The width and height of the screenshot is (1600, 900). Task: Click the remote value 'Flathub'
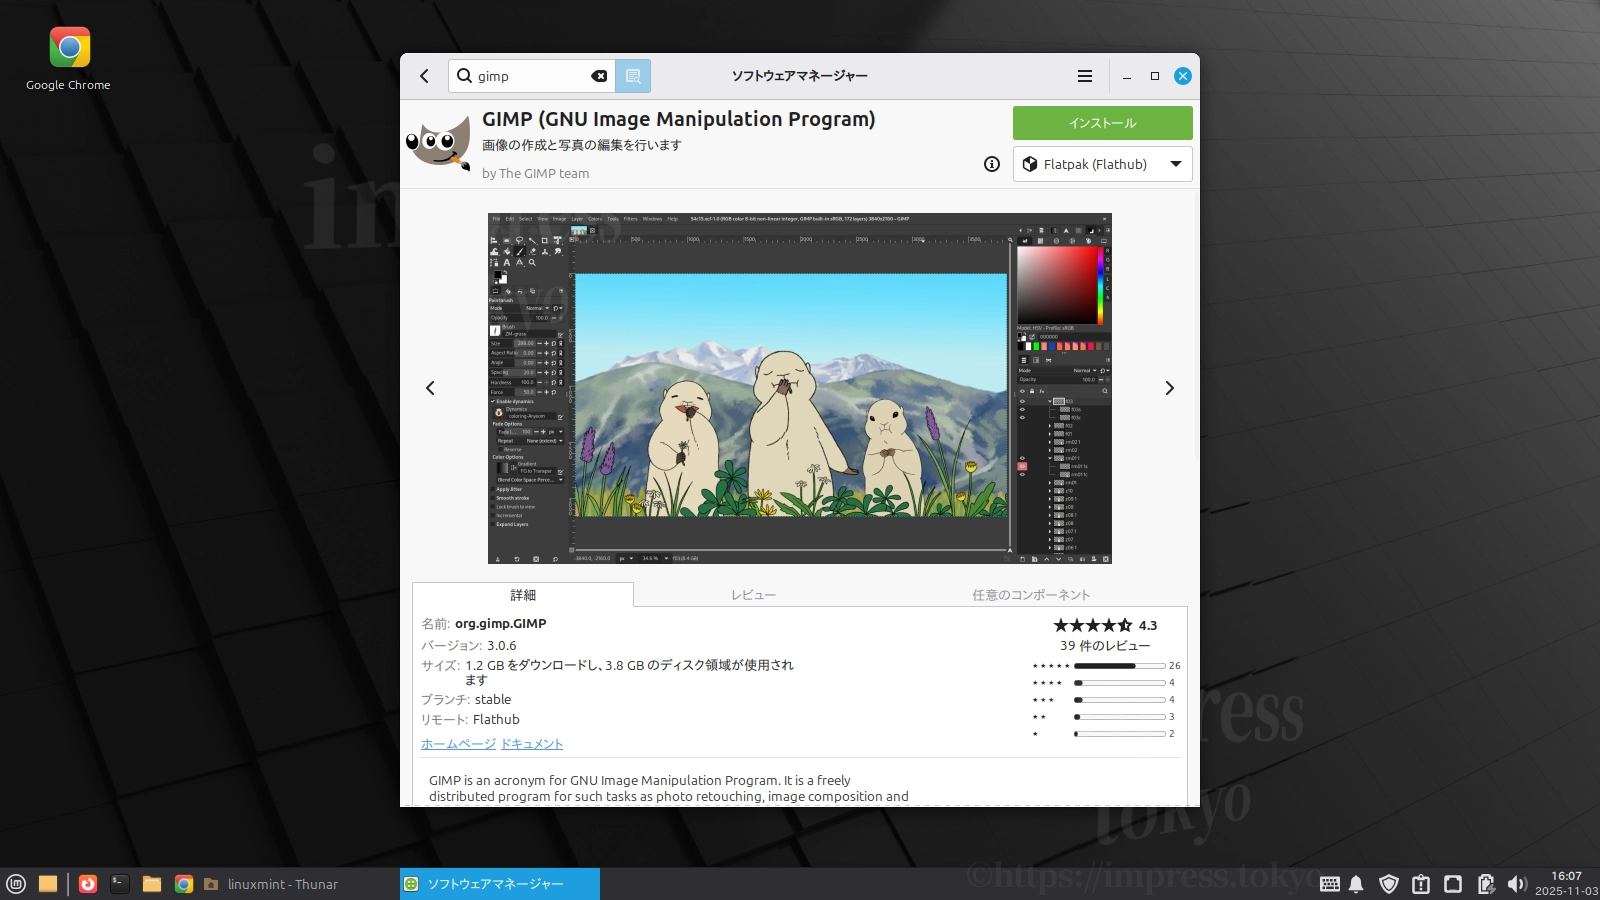click(x=496, y=720)
